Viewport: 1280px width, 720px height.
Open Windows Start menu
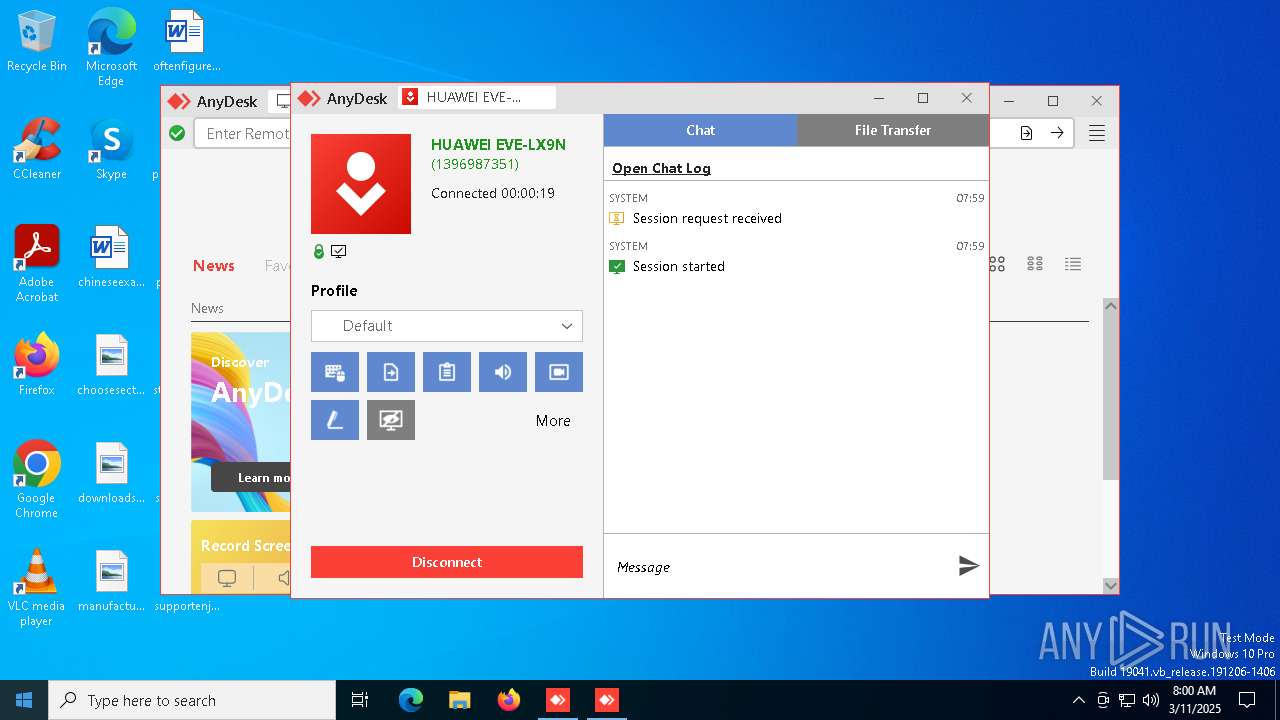click(x=24, y=700)
